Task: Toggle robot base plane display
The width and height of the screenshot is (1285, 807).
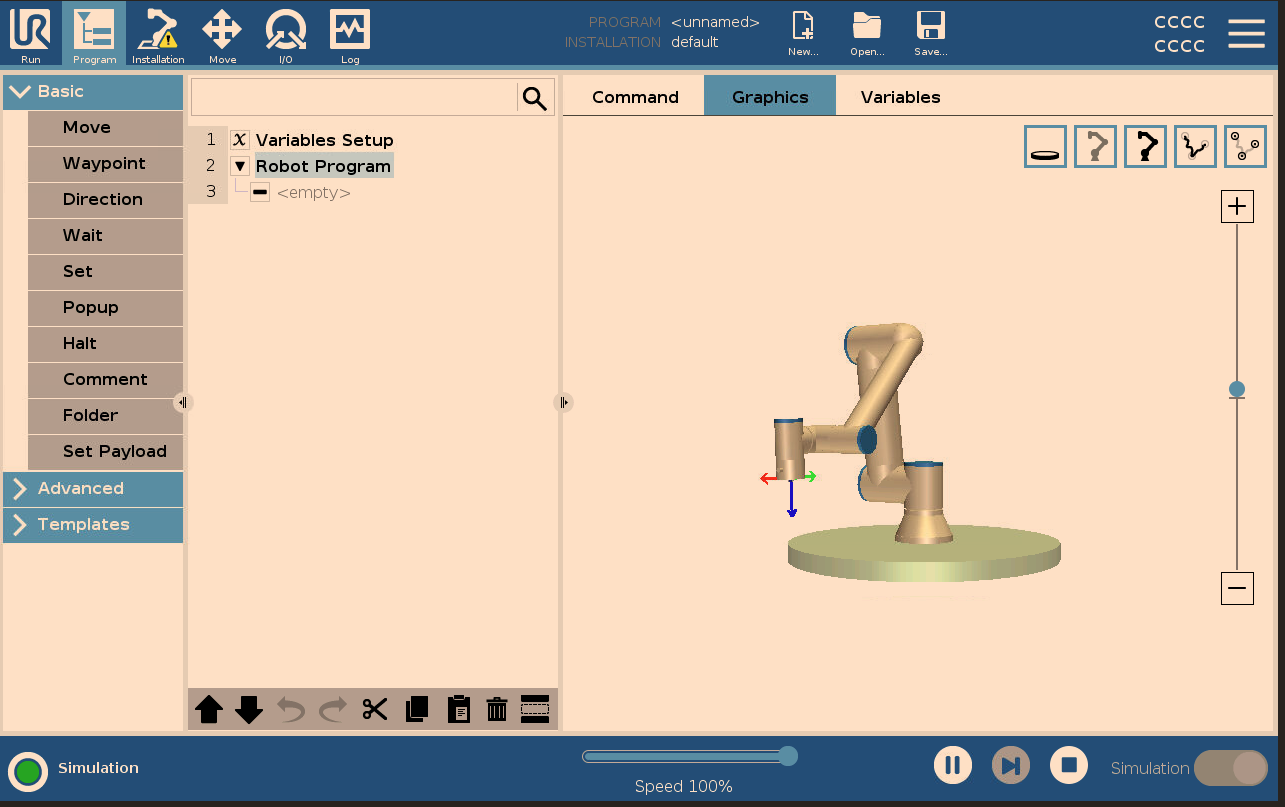Action: tap(1046, 146)
